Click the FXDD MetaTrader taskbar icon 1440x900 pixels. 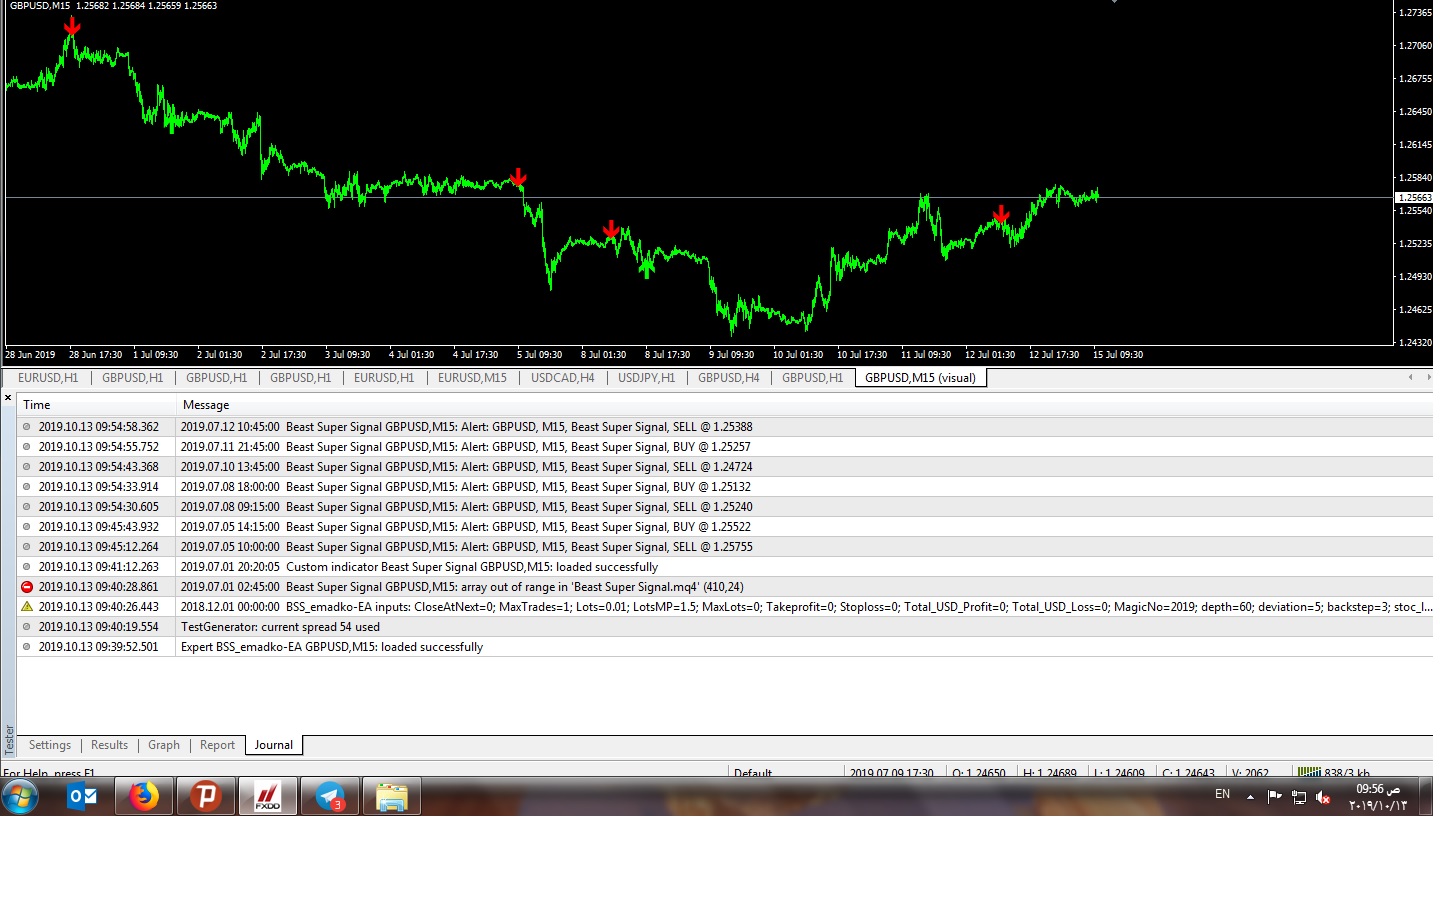click(x=268, y=797)
